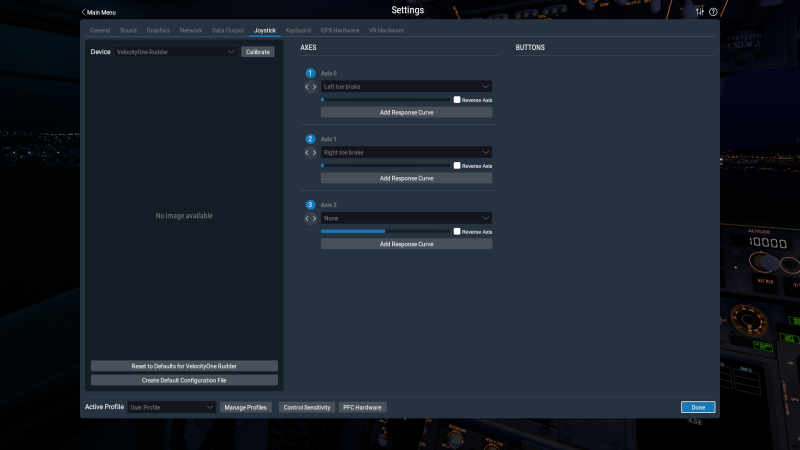Image resolution: width=800 pixels, height=450 pixels.
Task: Enable Reverse Axis for Axis 2
Action: [457, 232]
